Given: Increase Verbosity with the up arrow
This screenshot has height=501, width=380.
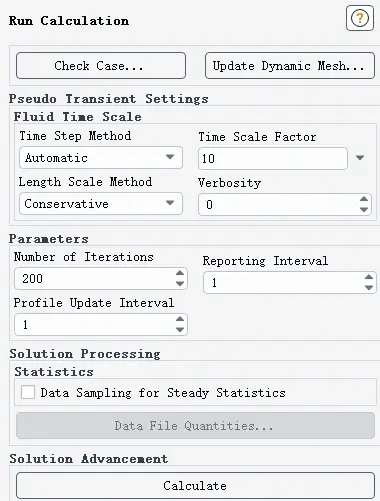Looking at the screenshot, I should tap(364, 199).
